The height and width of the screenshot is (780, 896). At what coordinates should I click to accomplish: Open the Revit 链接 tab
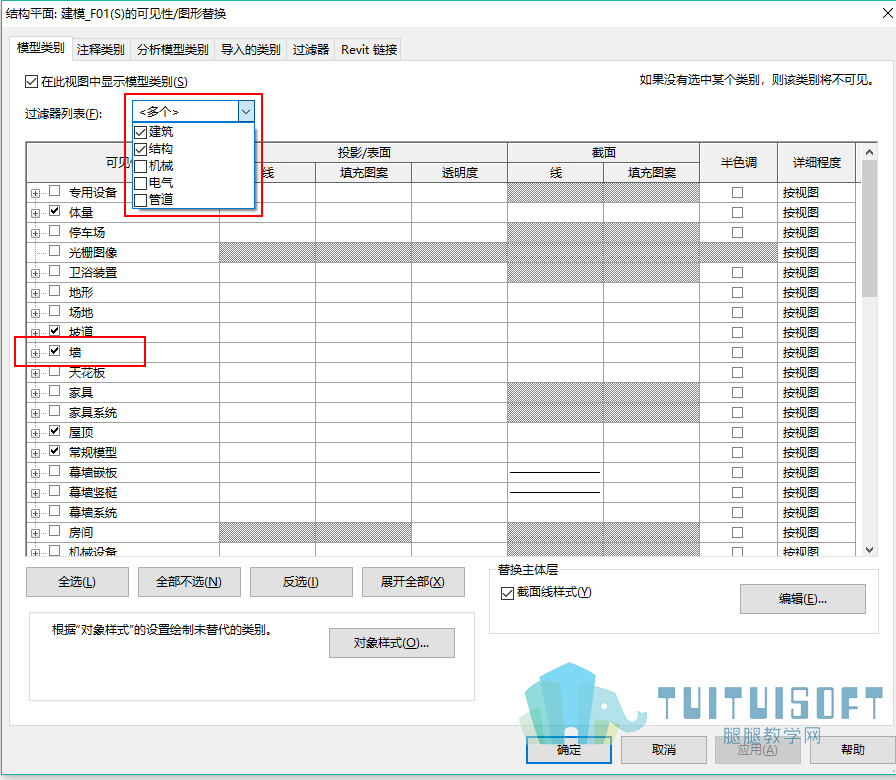pyautogui.click(x=369, y=50)
